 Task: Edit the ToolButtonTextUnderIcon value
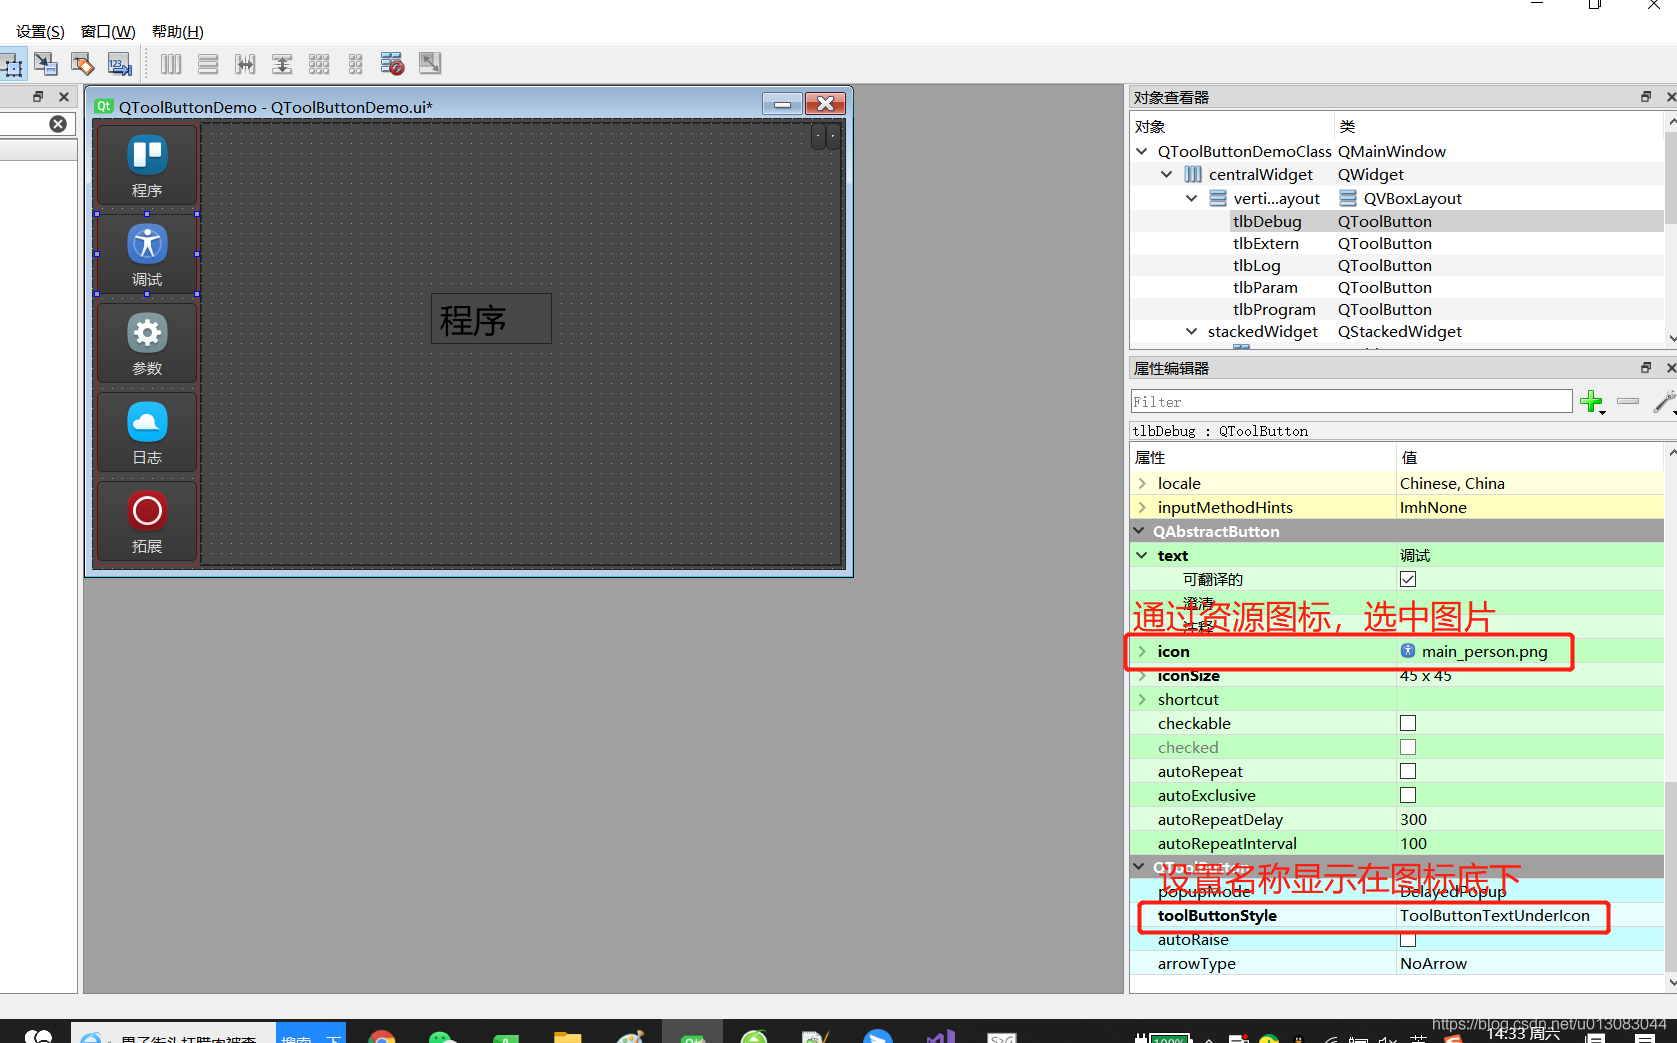[x=1530, y=915]
